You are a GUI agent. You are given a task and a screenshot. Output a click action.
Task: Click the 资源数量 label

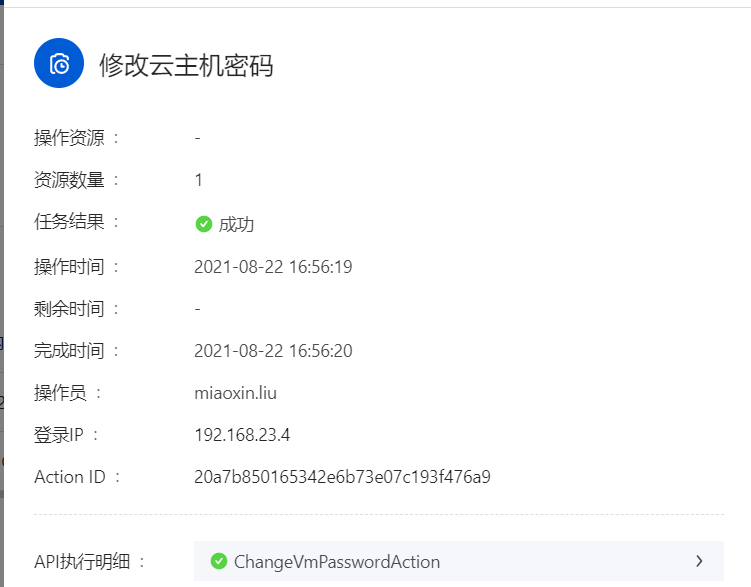click(69, 180)
